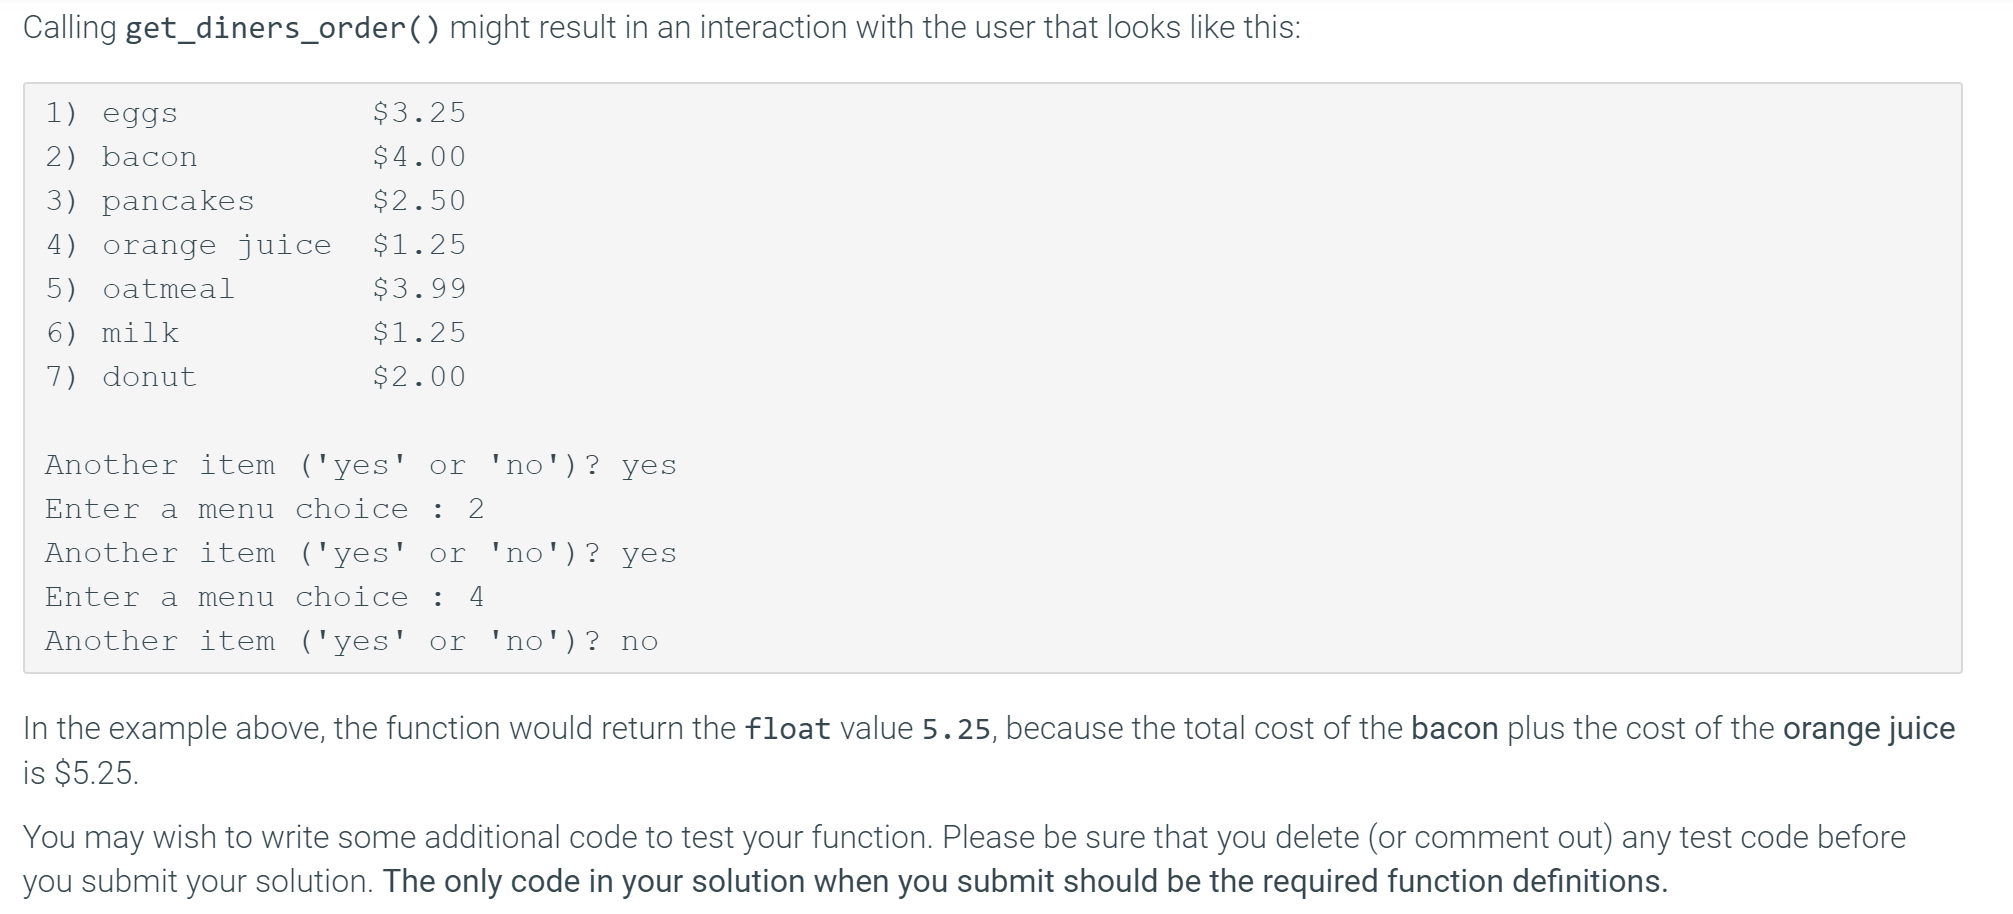This screenshot has width=2013, height=914.
Task: Click the bold value 5.25
Action: 956,730
